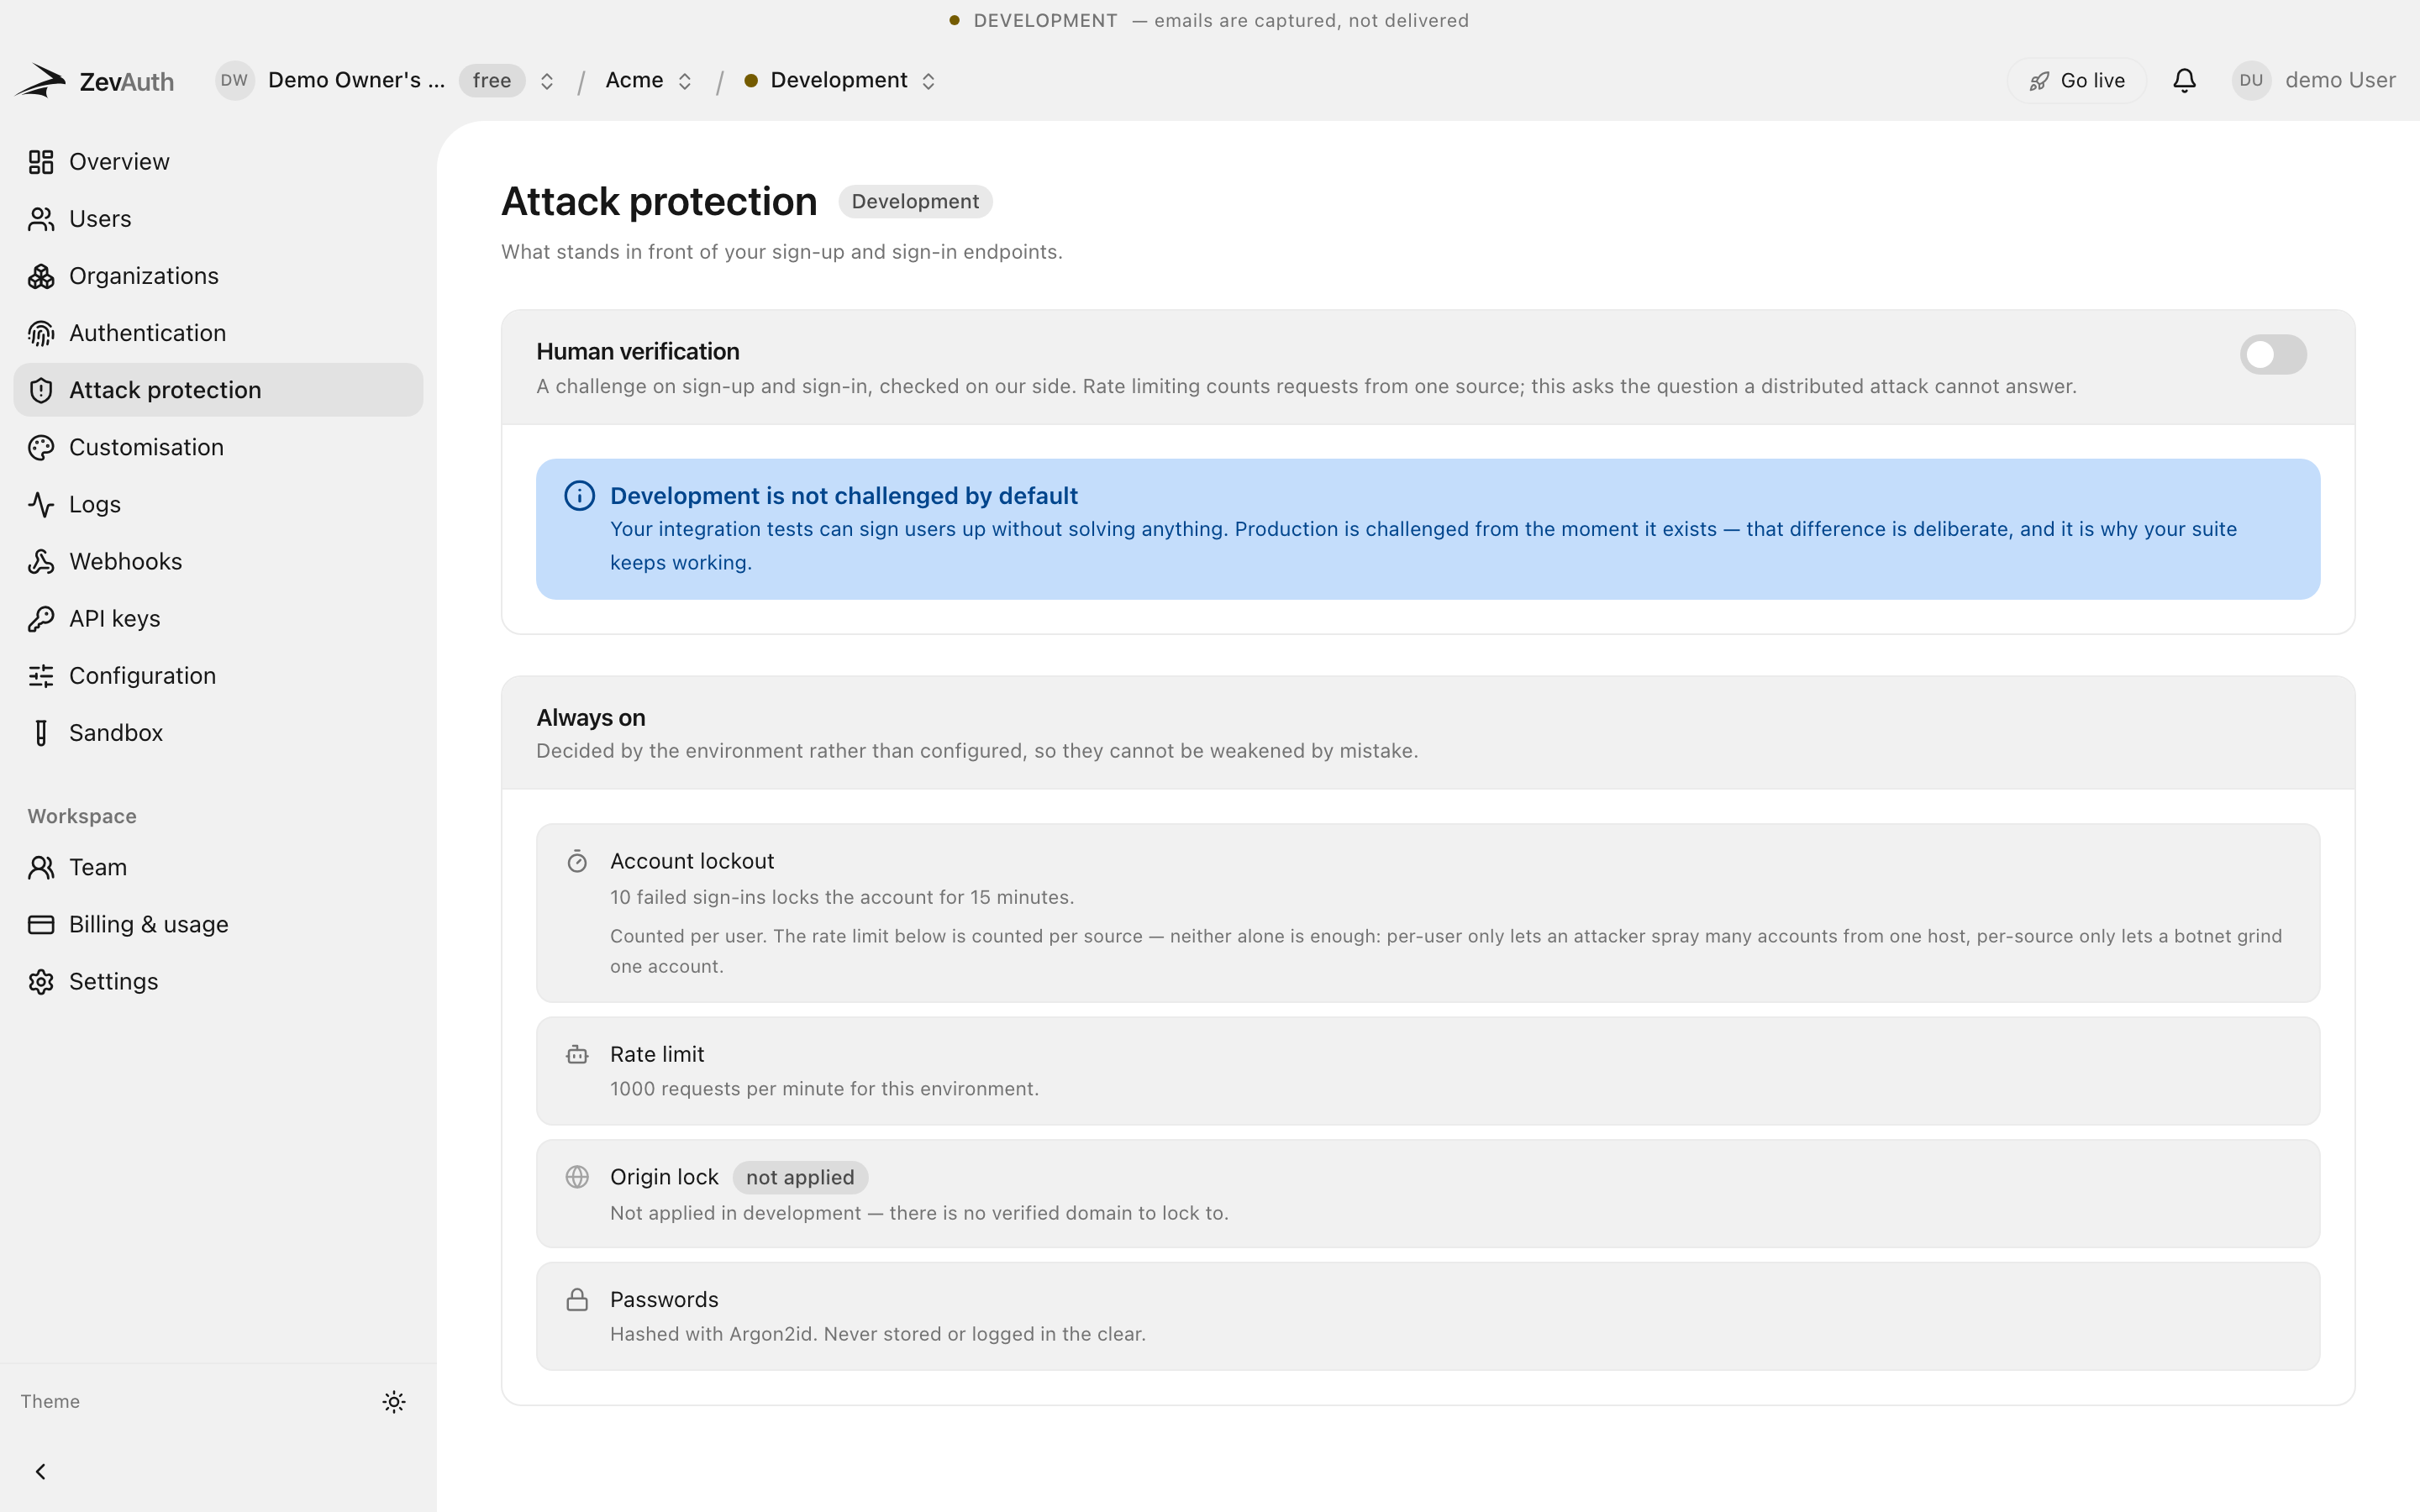The height and width of the screenshot is (1512, 2420).
Task: Collapse the sidebar with the chevron
Action: (41, 1471)
